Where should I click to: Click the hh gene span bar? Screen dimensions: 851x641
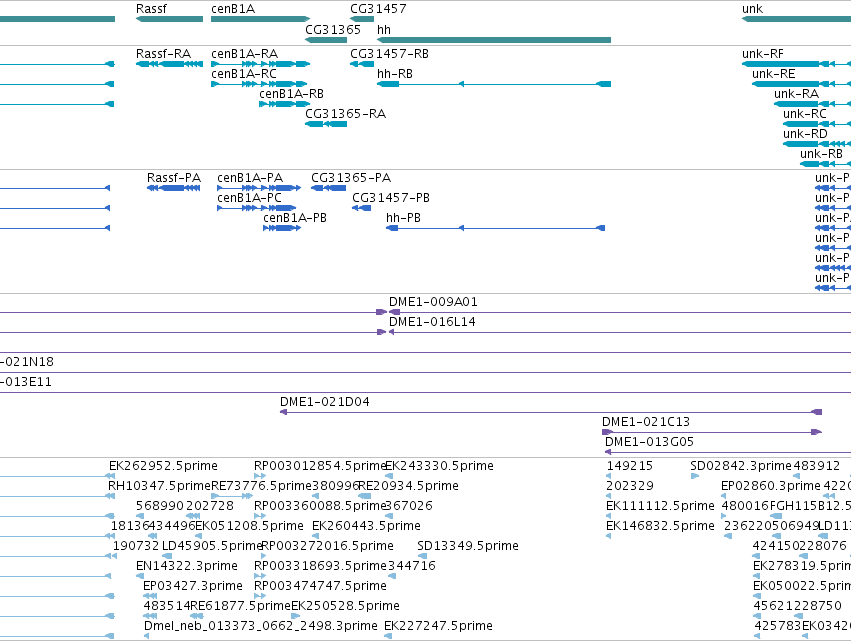tap(494, 40)
